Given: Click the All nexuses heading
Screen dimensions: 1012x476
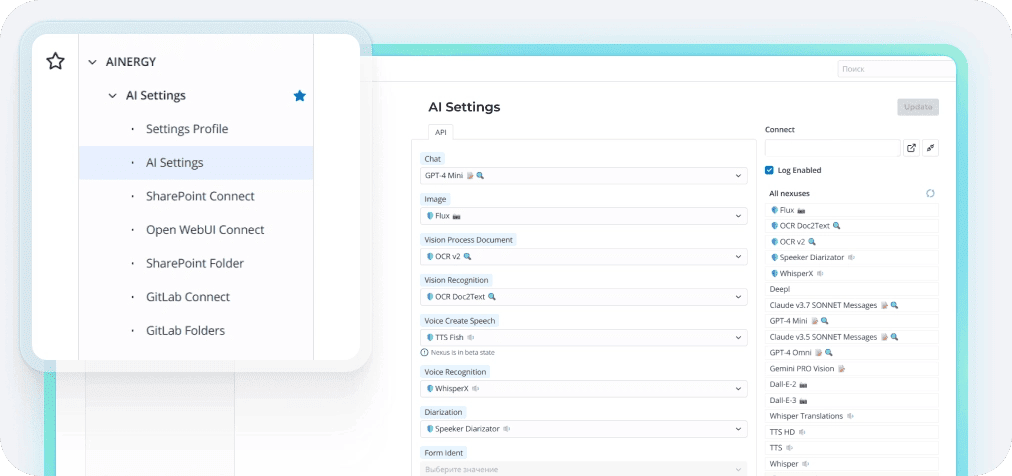Looking at the screenshot, I should click(789, 193).
